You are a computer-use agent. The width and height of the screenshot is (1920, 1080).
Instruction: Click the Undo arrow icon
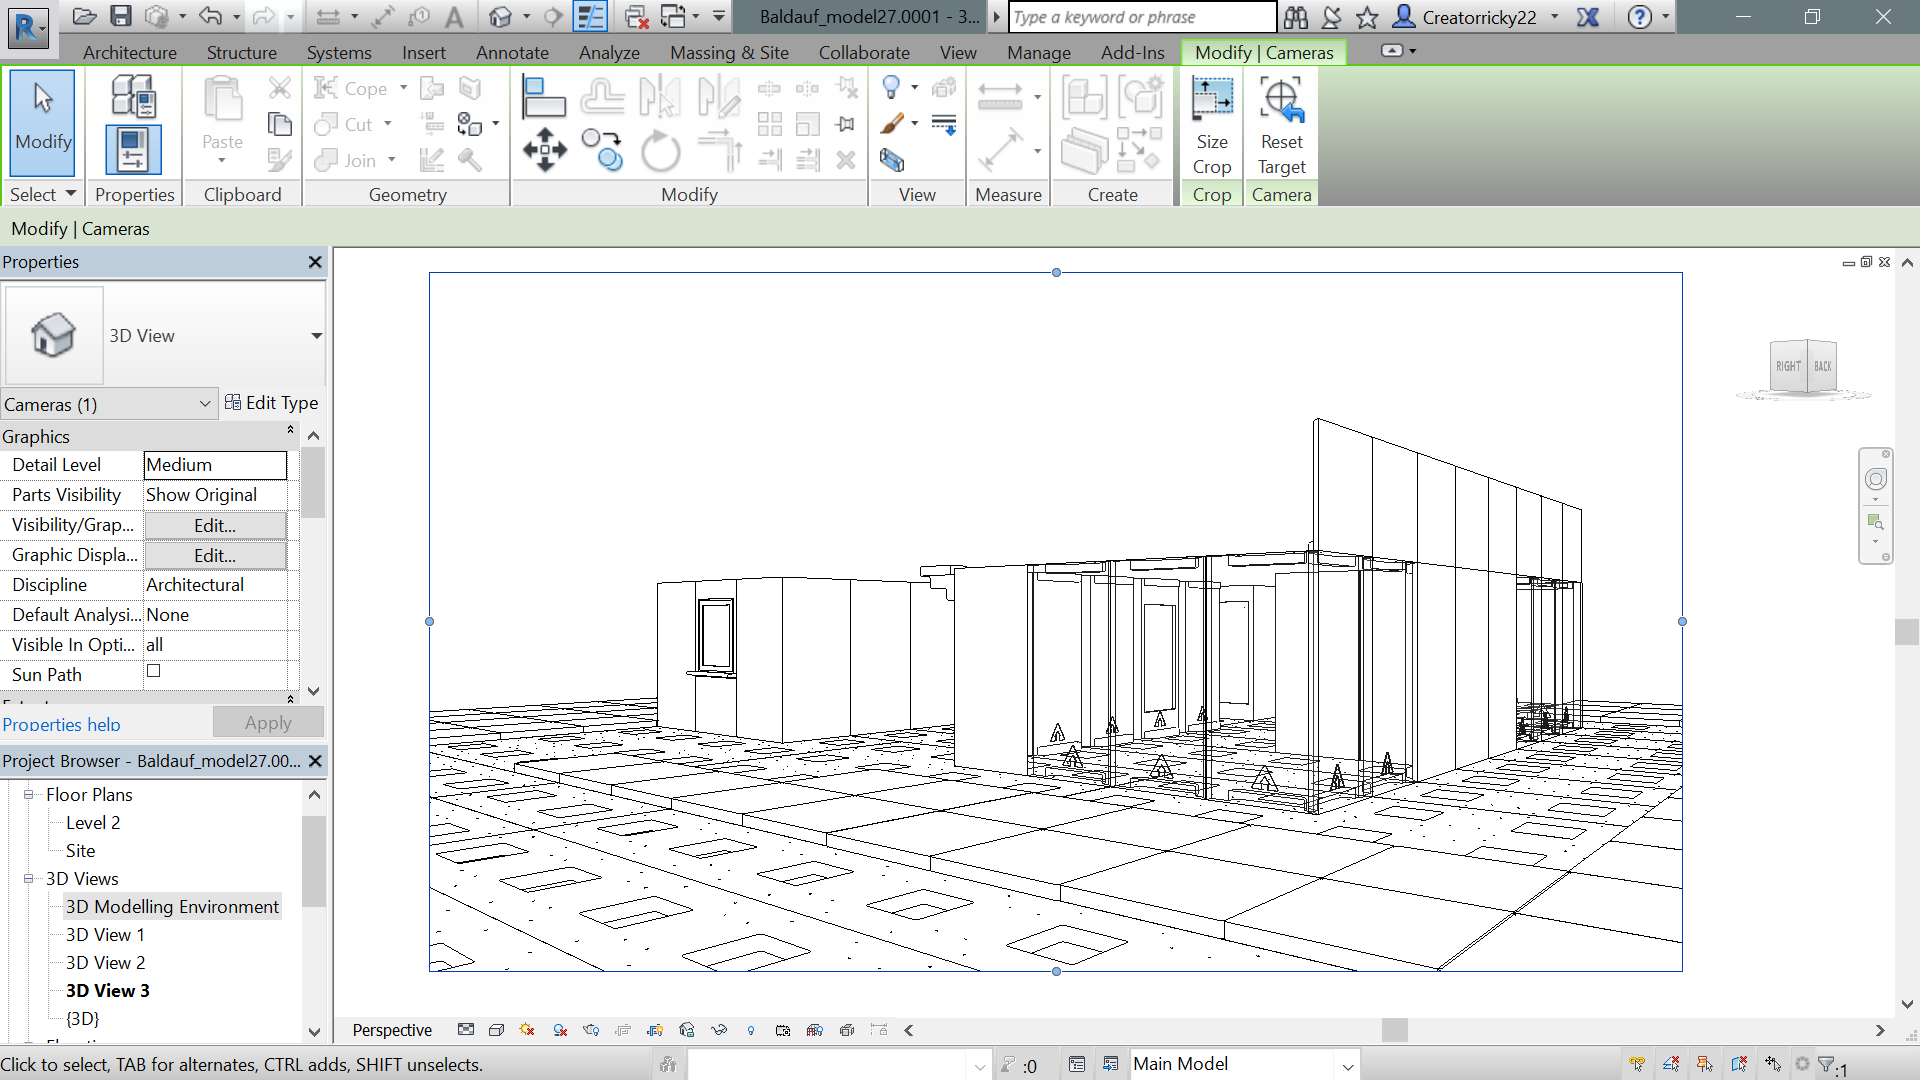(x=210, y=16)
